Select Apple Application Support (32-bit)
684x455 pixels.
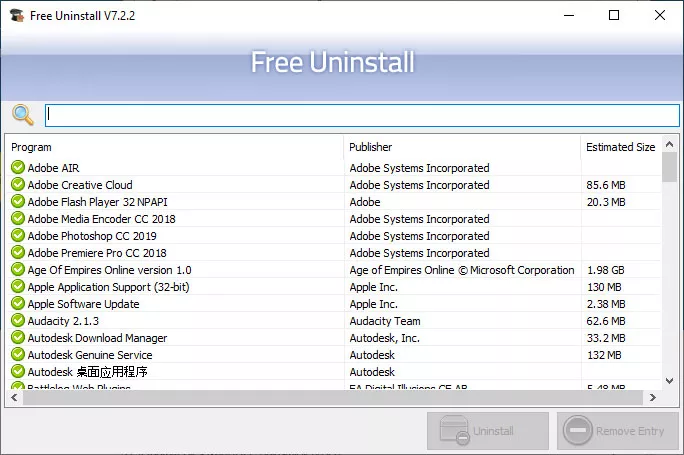pos(109,287)
